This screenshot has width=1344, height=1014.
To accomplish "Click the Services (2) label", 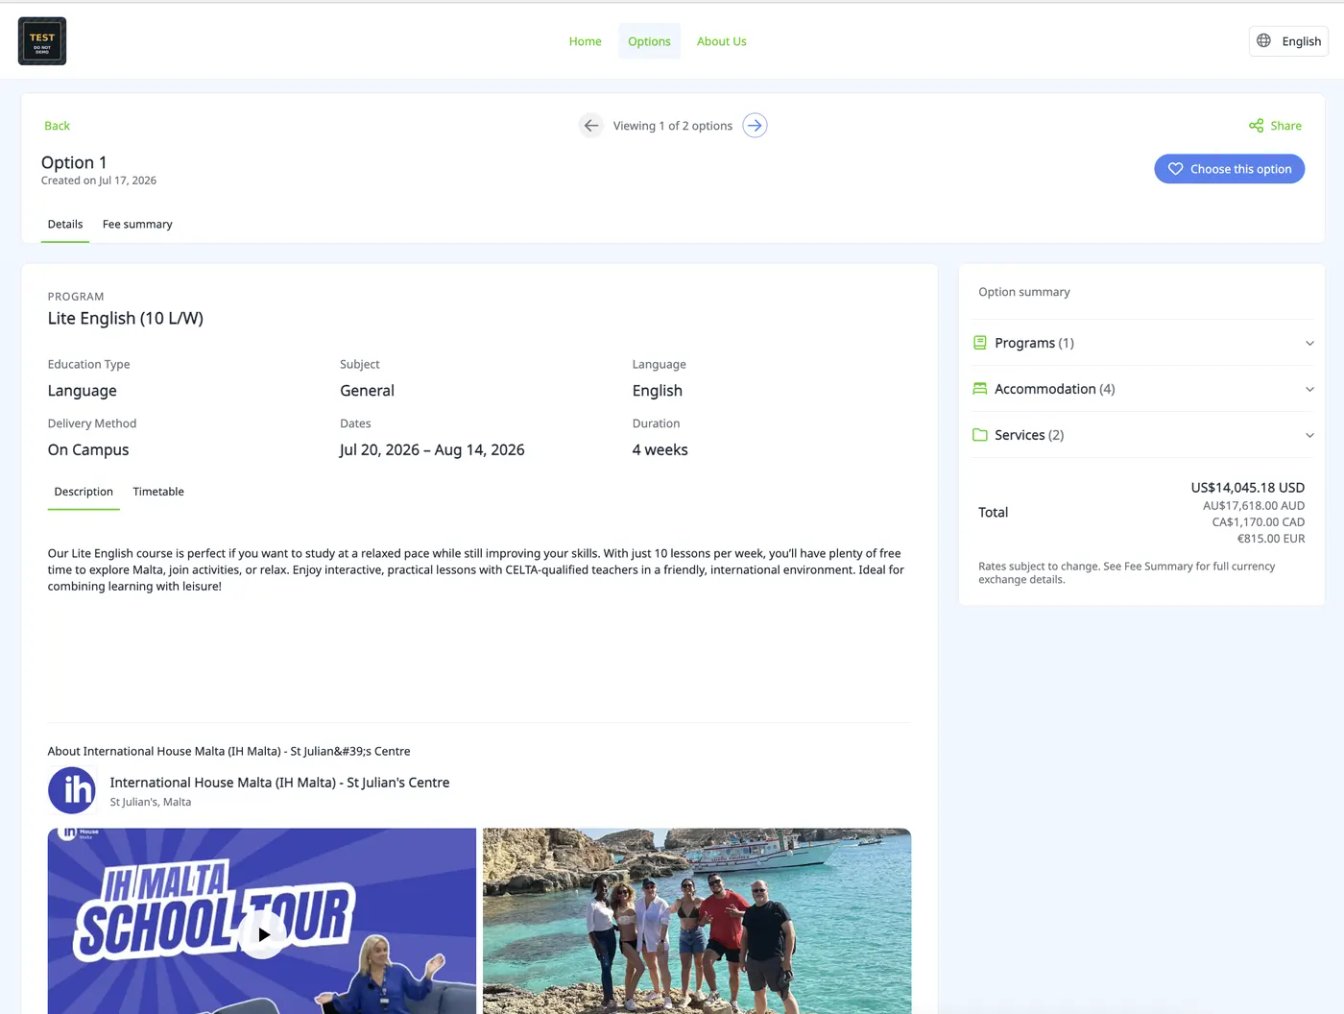I will (x=1029, y=435).
